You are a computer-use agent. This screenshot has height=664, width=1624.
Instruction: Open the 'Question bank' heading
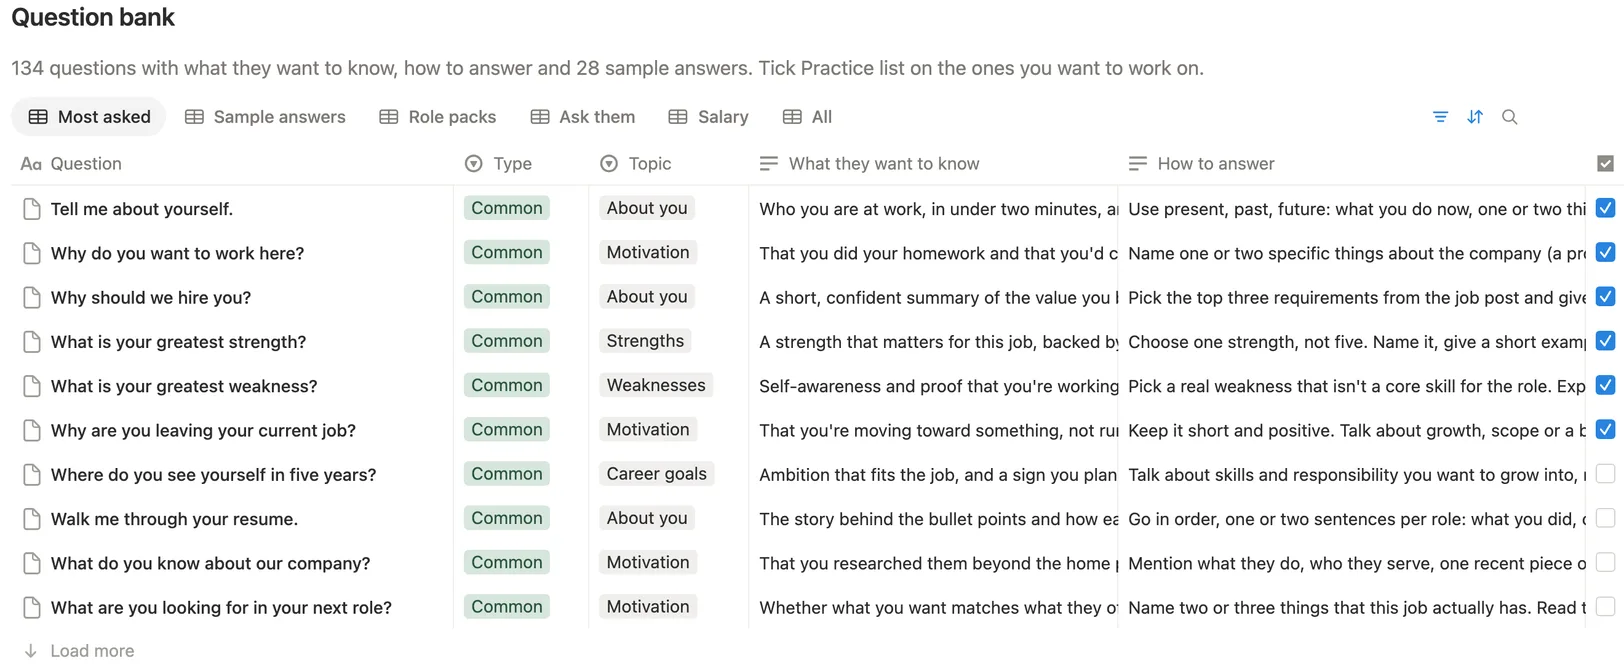(x=93, y=18)
